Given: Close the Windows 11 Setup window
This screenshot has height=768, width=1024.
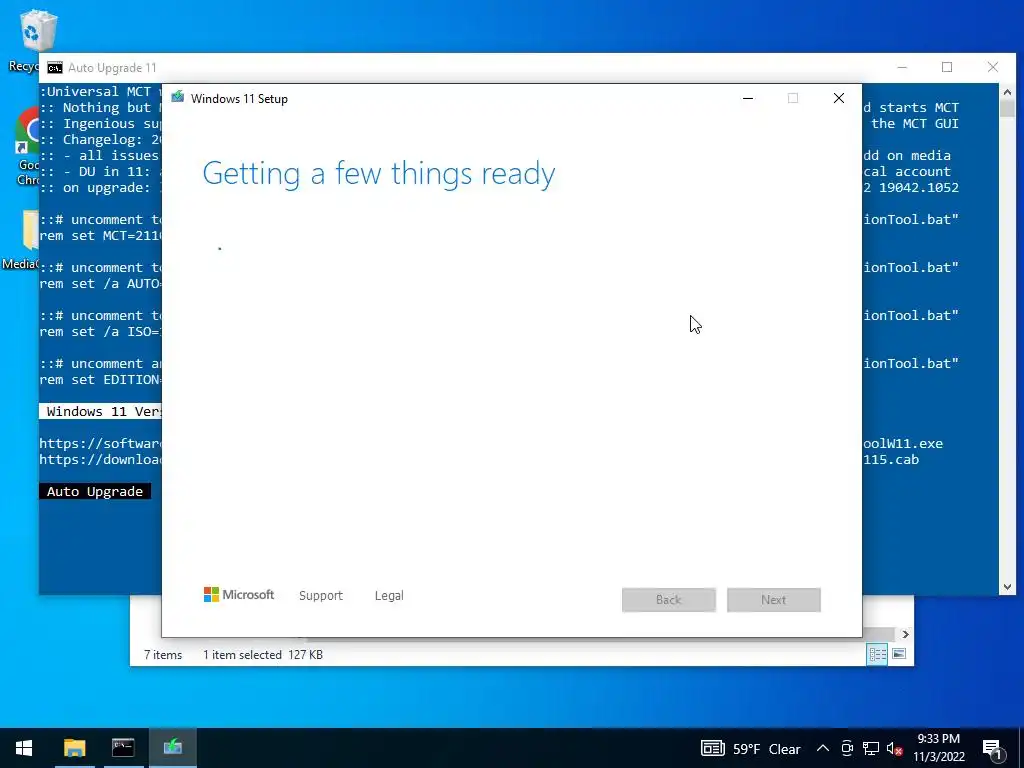Looking at the screenshot, I should [839, 98].
